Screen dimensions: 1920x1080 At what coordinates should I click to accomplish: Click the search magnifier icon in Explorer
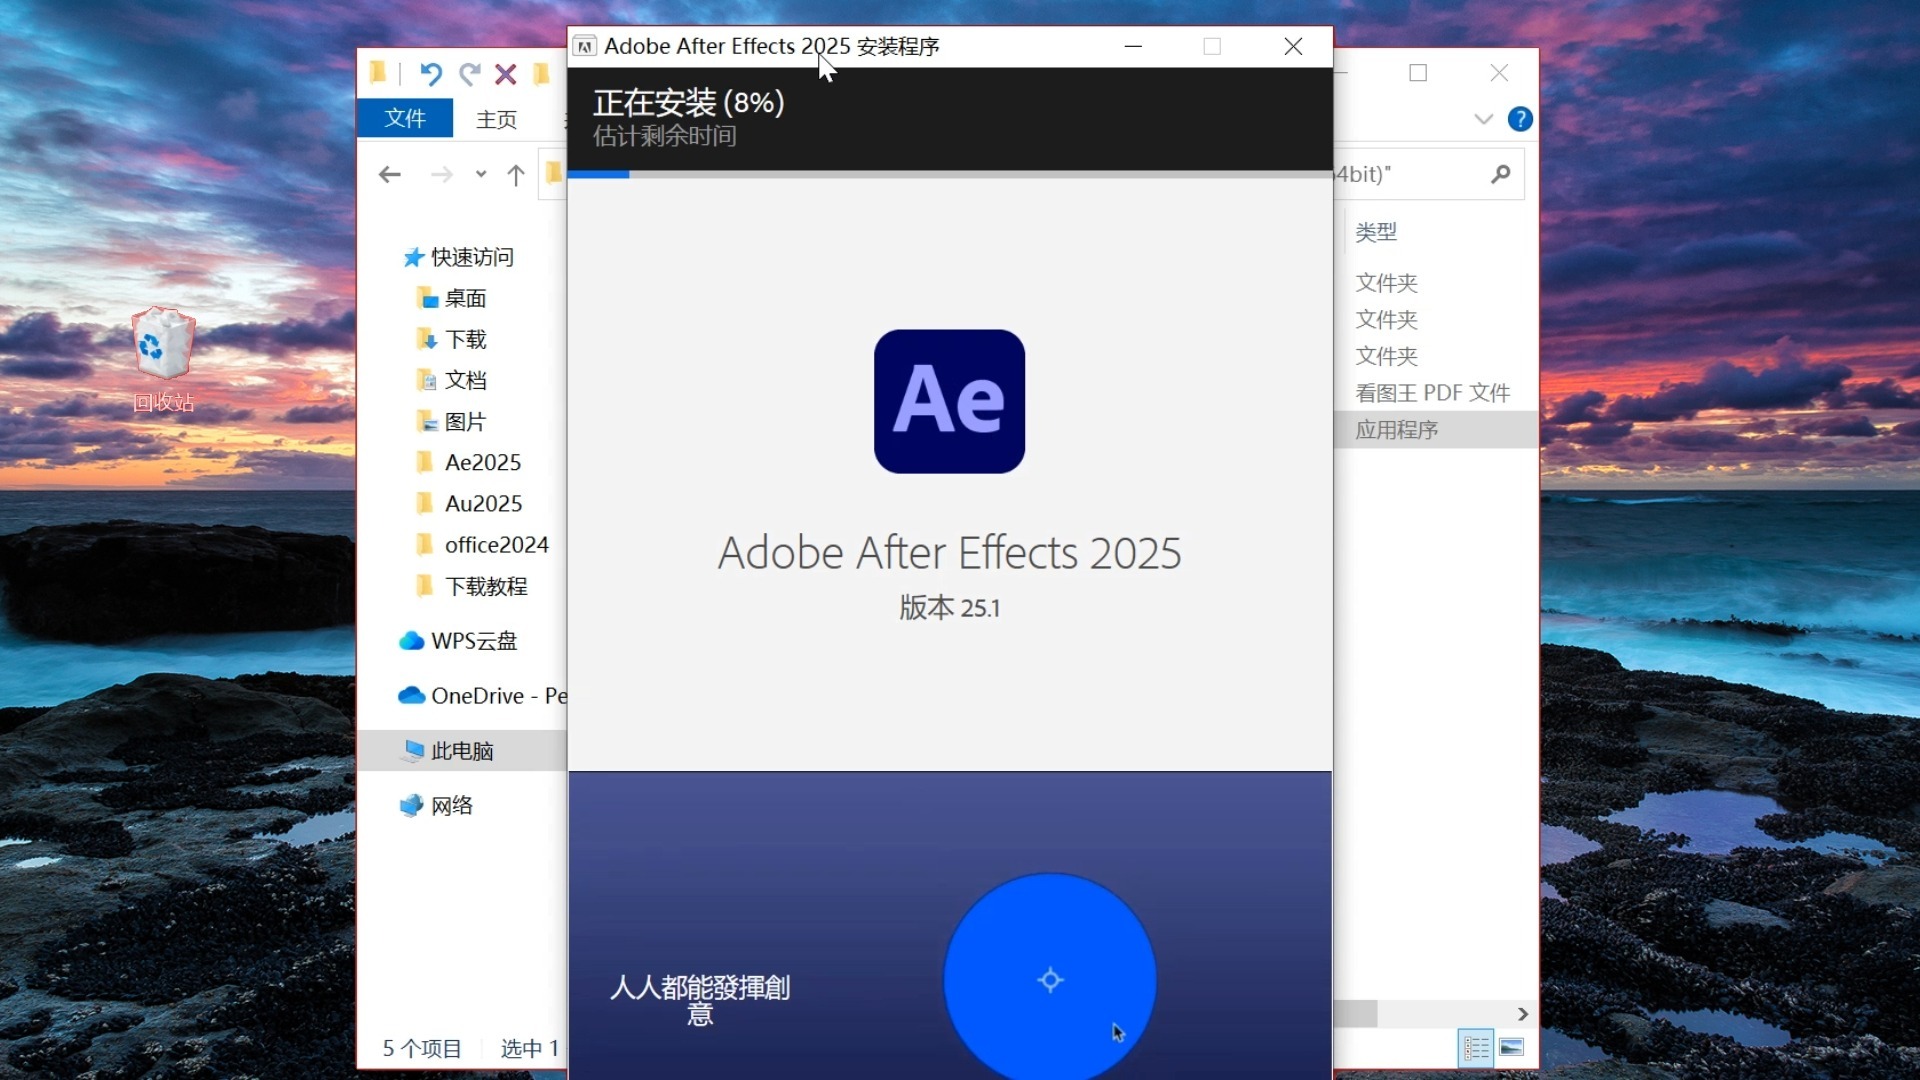(1500, 174)
